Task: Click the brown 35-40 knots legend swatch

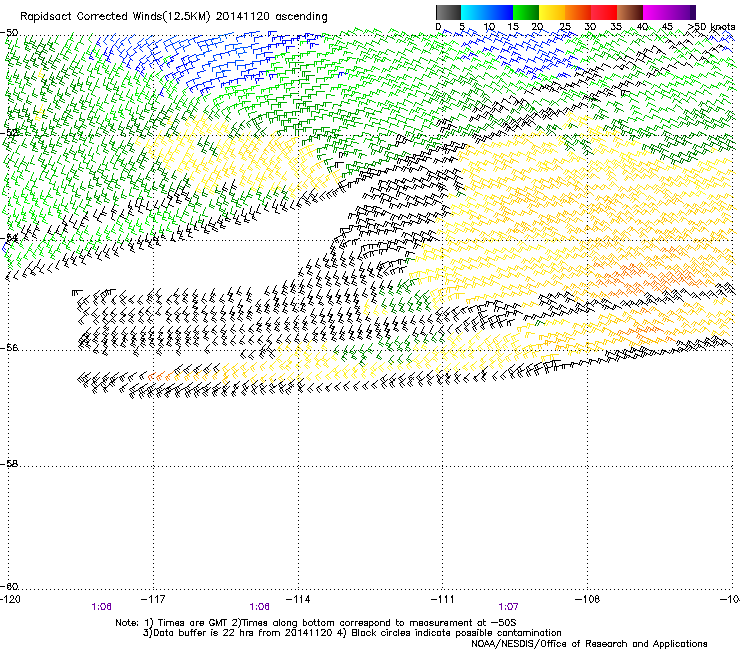Action: click(630, 12)
